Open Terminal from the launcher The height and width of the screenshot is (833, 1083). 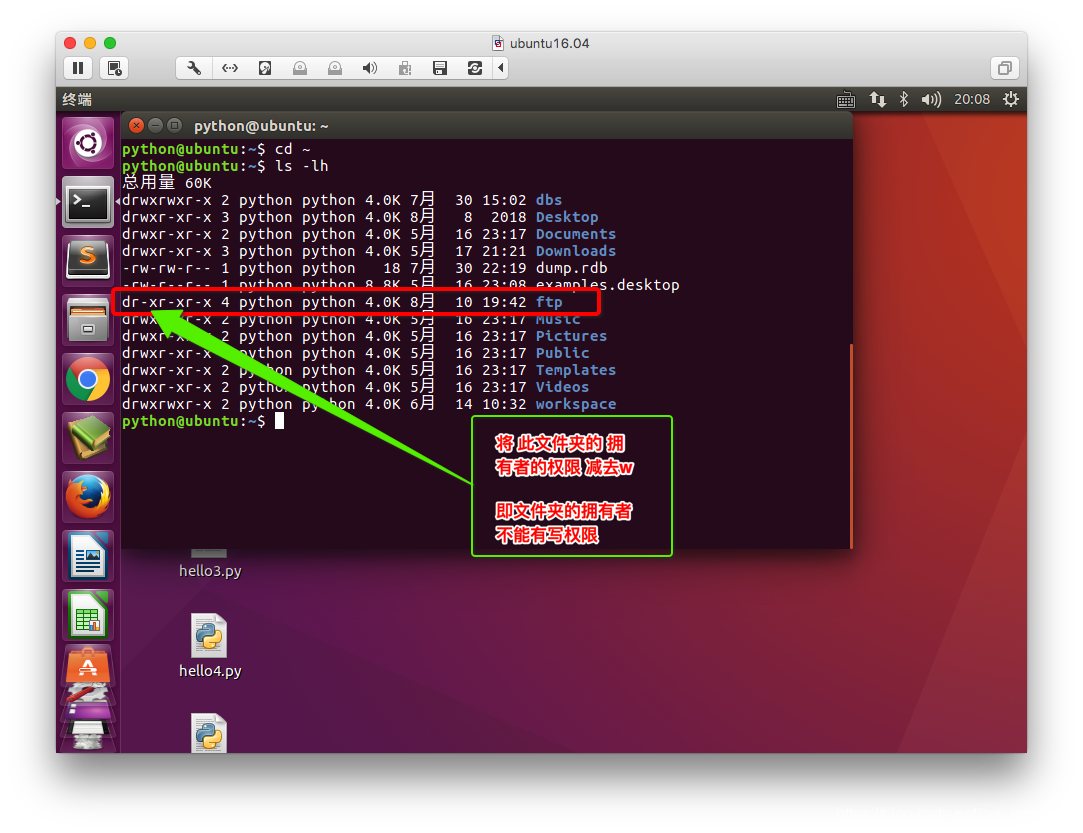click(88, 202)
